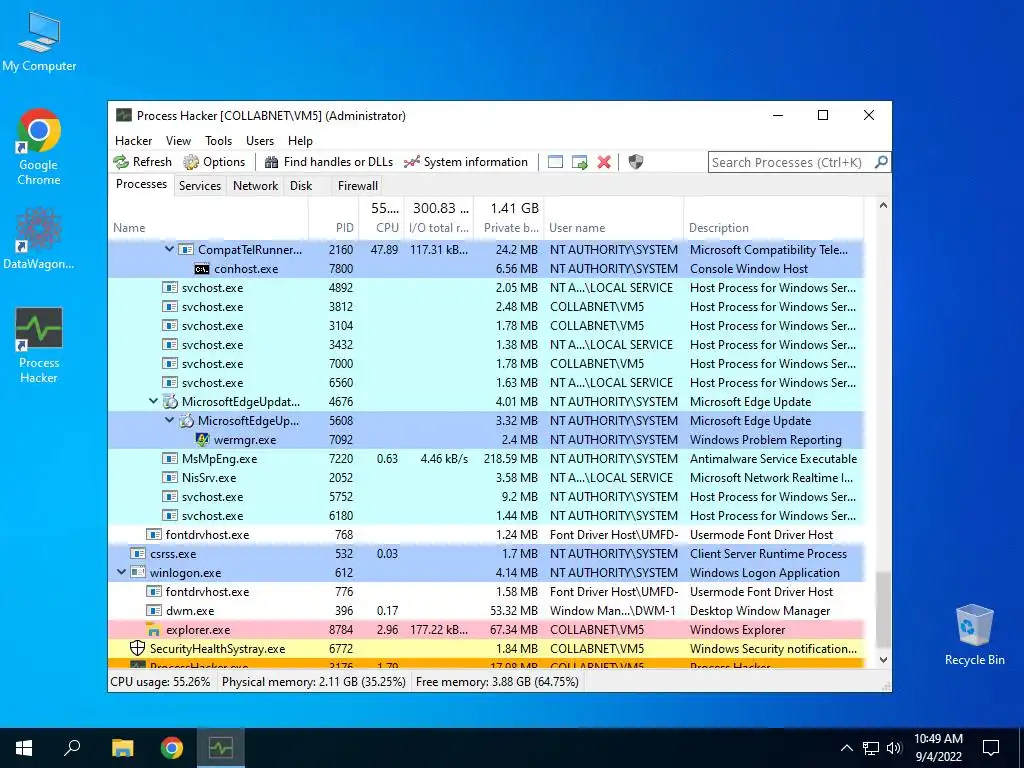Click the magnifier icon in search box
Viewport: 1024px width, 768px height.
coord(881,161)
